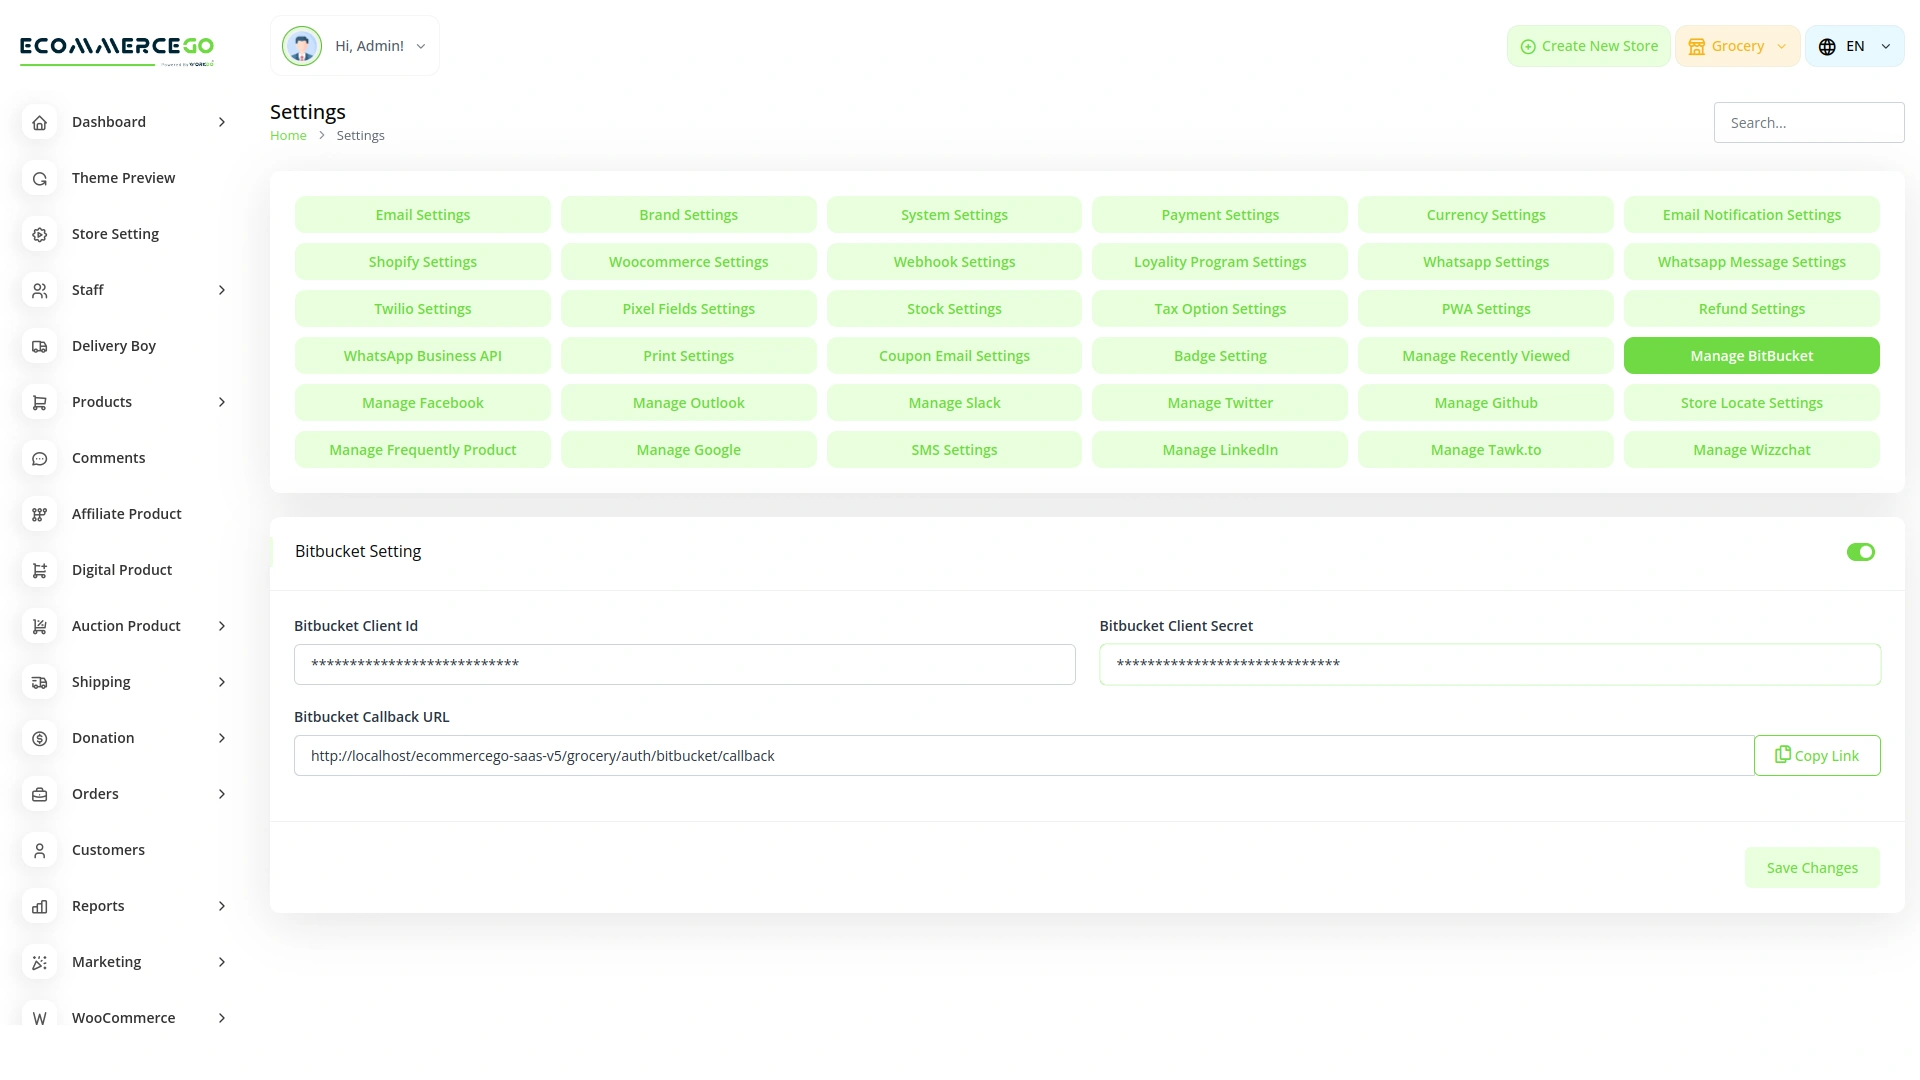Click the Customers icon in sidebar
1920x1080 pixels.
click(39, 850)
